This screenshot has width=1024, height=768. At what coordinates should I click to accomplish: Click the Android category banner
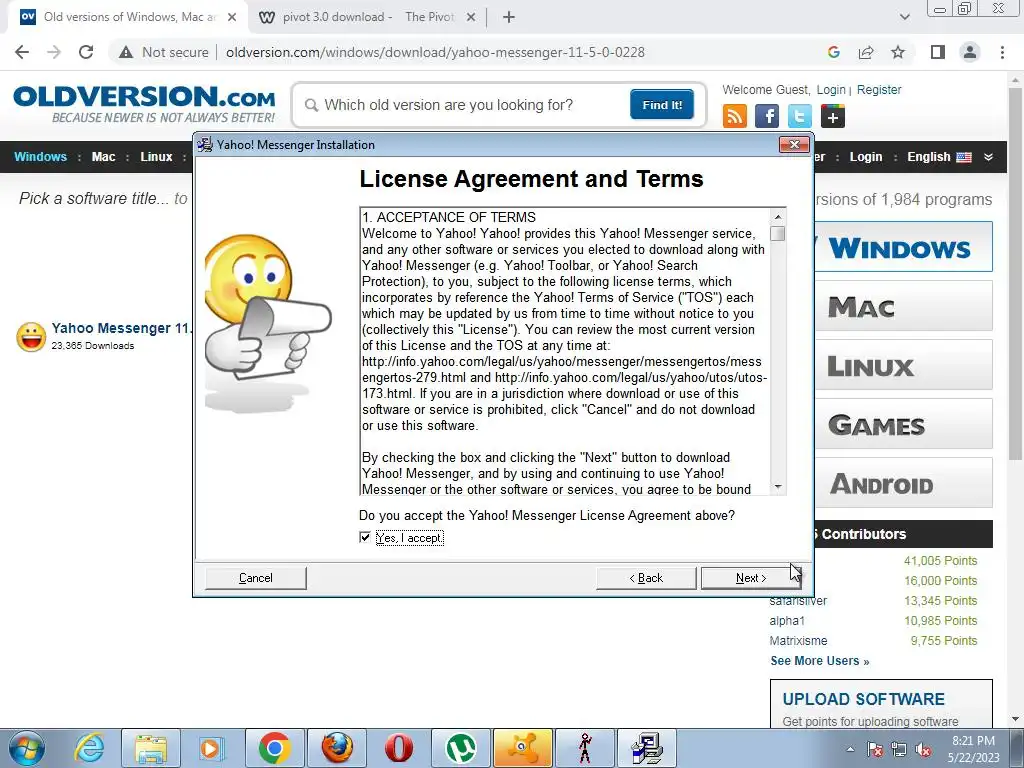[904, 483]
